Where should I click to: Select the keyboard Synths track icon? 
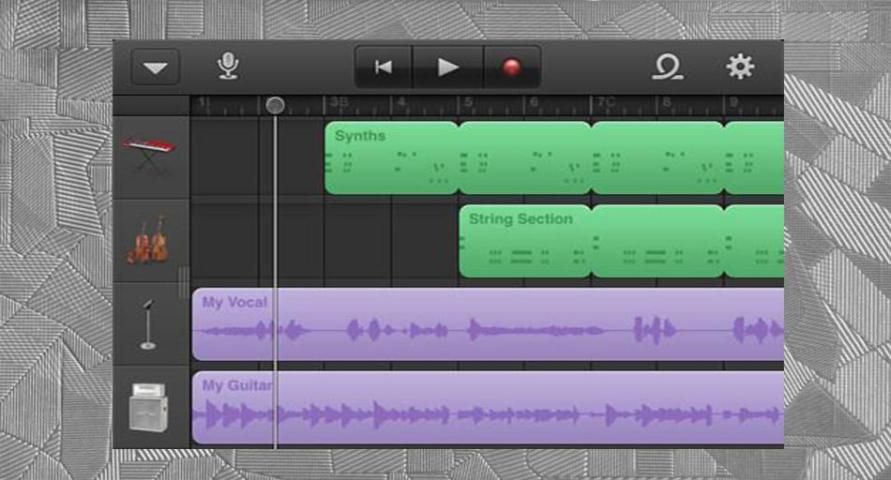[149, 155]
